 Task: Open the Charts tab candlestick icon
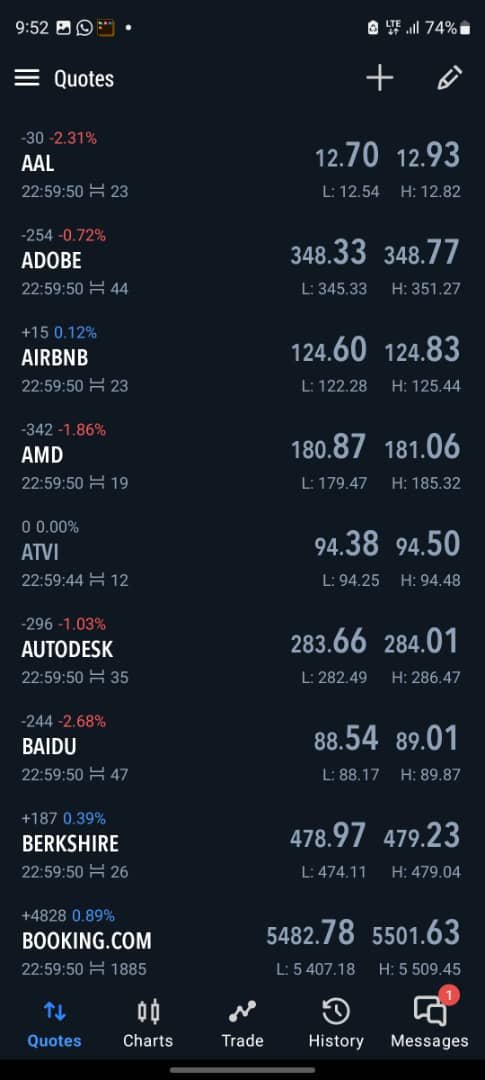pyautogui.click(x=148, y=1011)
